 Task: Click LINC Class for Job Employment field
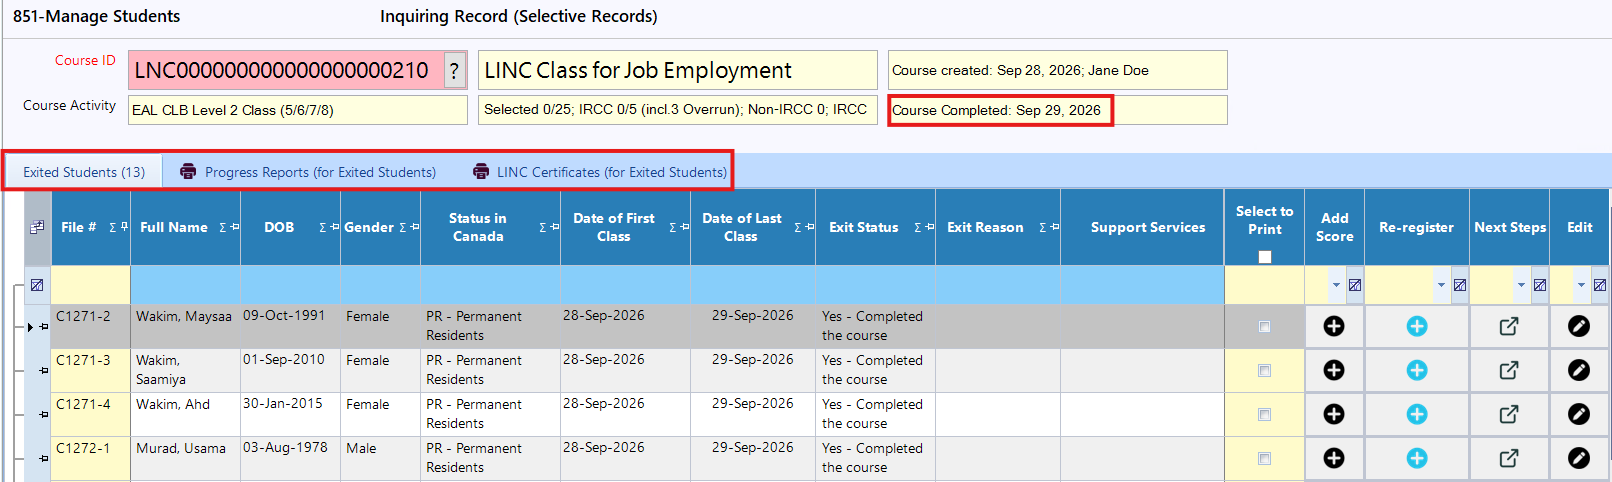coord(677,70)
